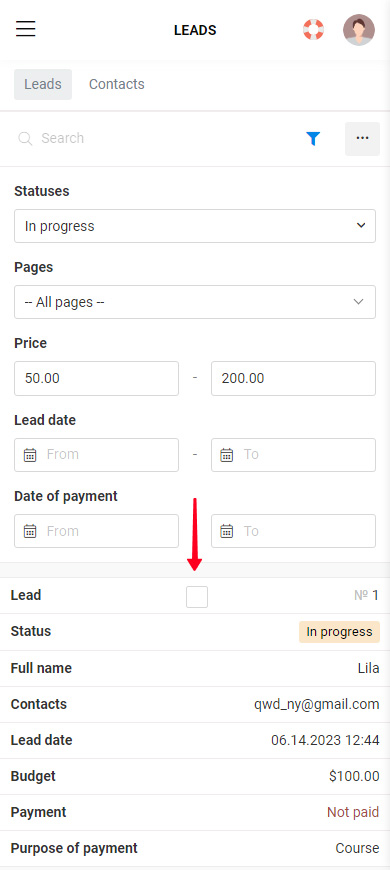This screenshot has height=870, width=390.
Task: Click the blue filter funnel icon
Action: coord(313,139)
